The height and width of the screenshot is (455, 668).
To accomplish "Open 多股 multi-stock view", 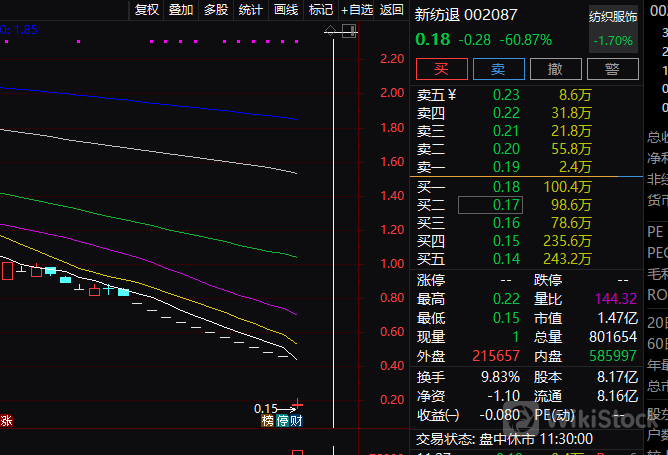I will [x=216, y=10].
